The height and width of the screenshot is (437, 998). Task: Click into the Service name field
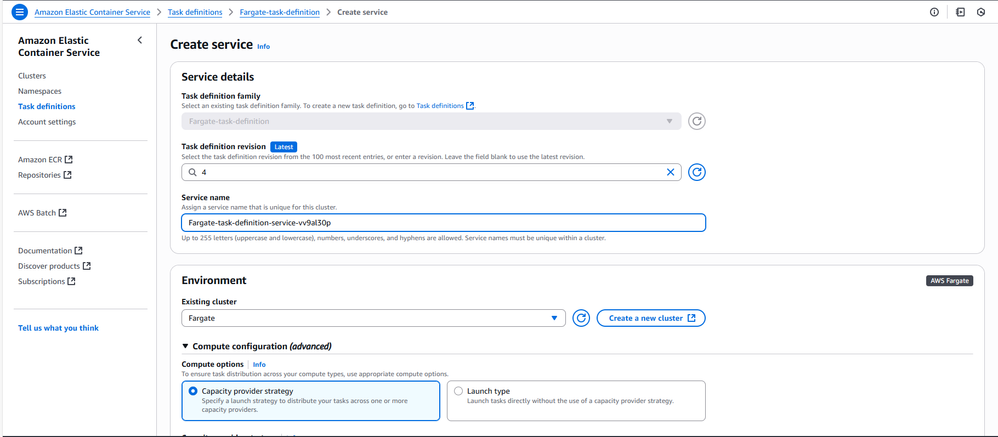pos(443,223)
